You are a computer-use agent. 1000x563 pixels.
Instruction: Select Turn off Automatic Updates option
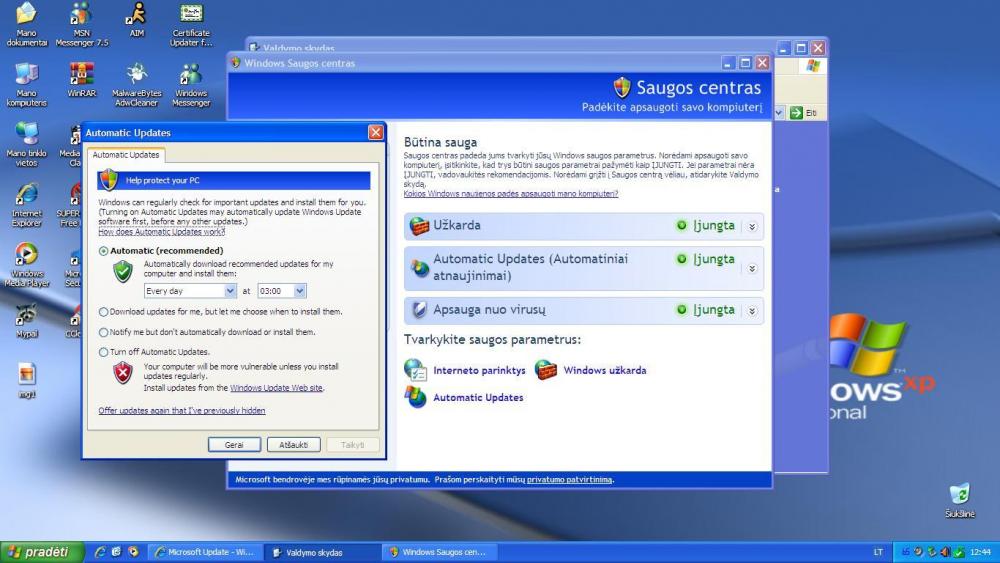click(104, 352)
